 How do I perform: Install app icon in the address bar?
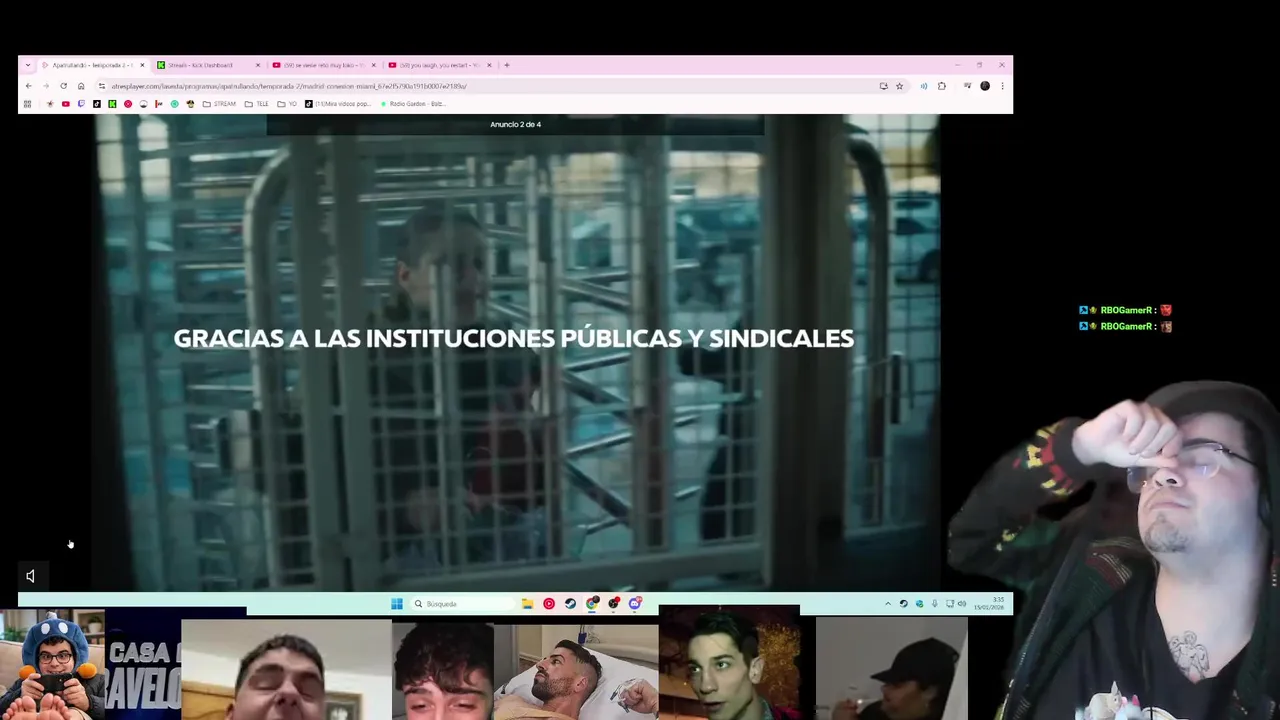pos(883,86)
